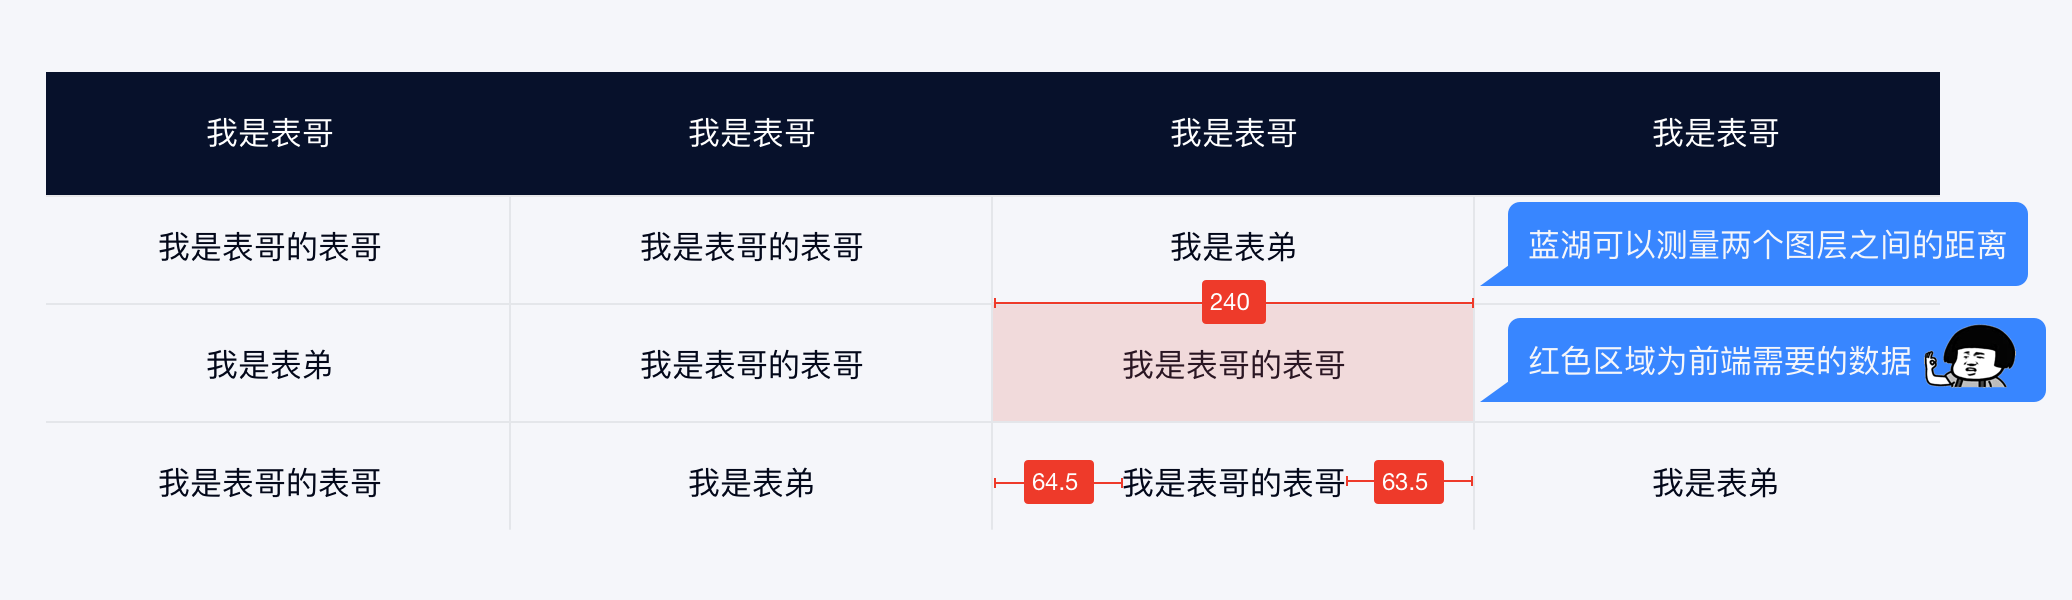Select first-column cell 我是表弟 in the middle row
The width and height of the screenshot is (2072, 600).
point(270,365)
